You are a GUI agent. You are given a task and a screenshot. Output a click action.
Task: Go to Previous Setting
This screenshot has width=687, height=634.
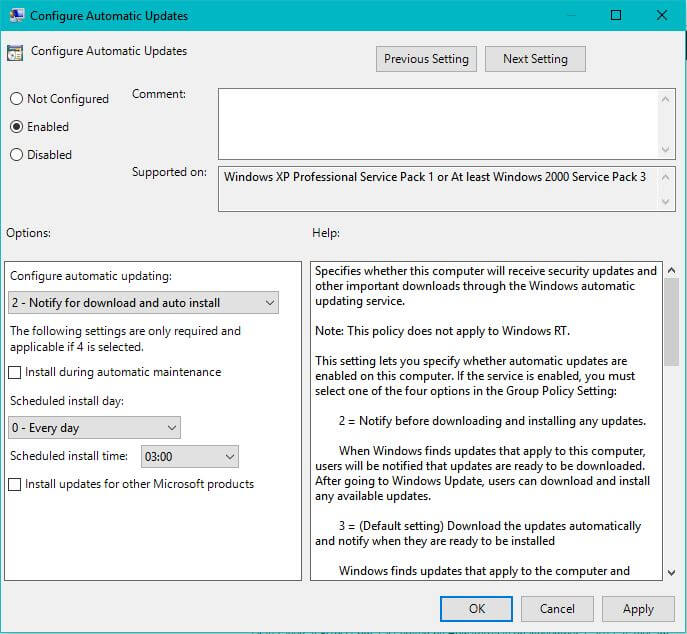click(x=427, y=59)
